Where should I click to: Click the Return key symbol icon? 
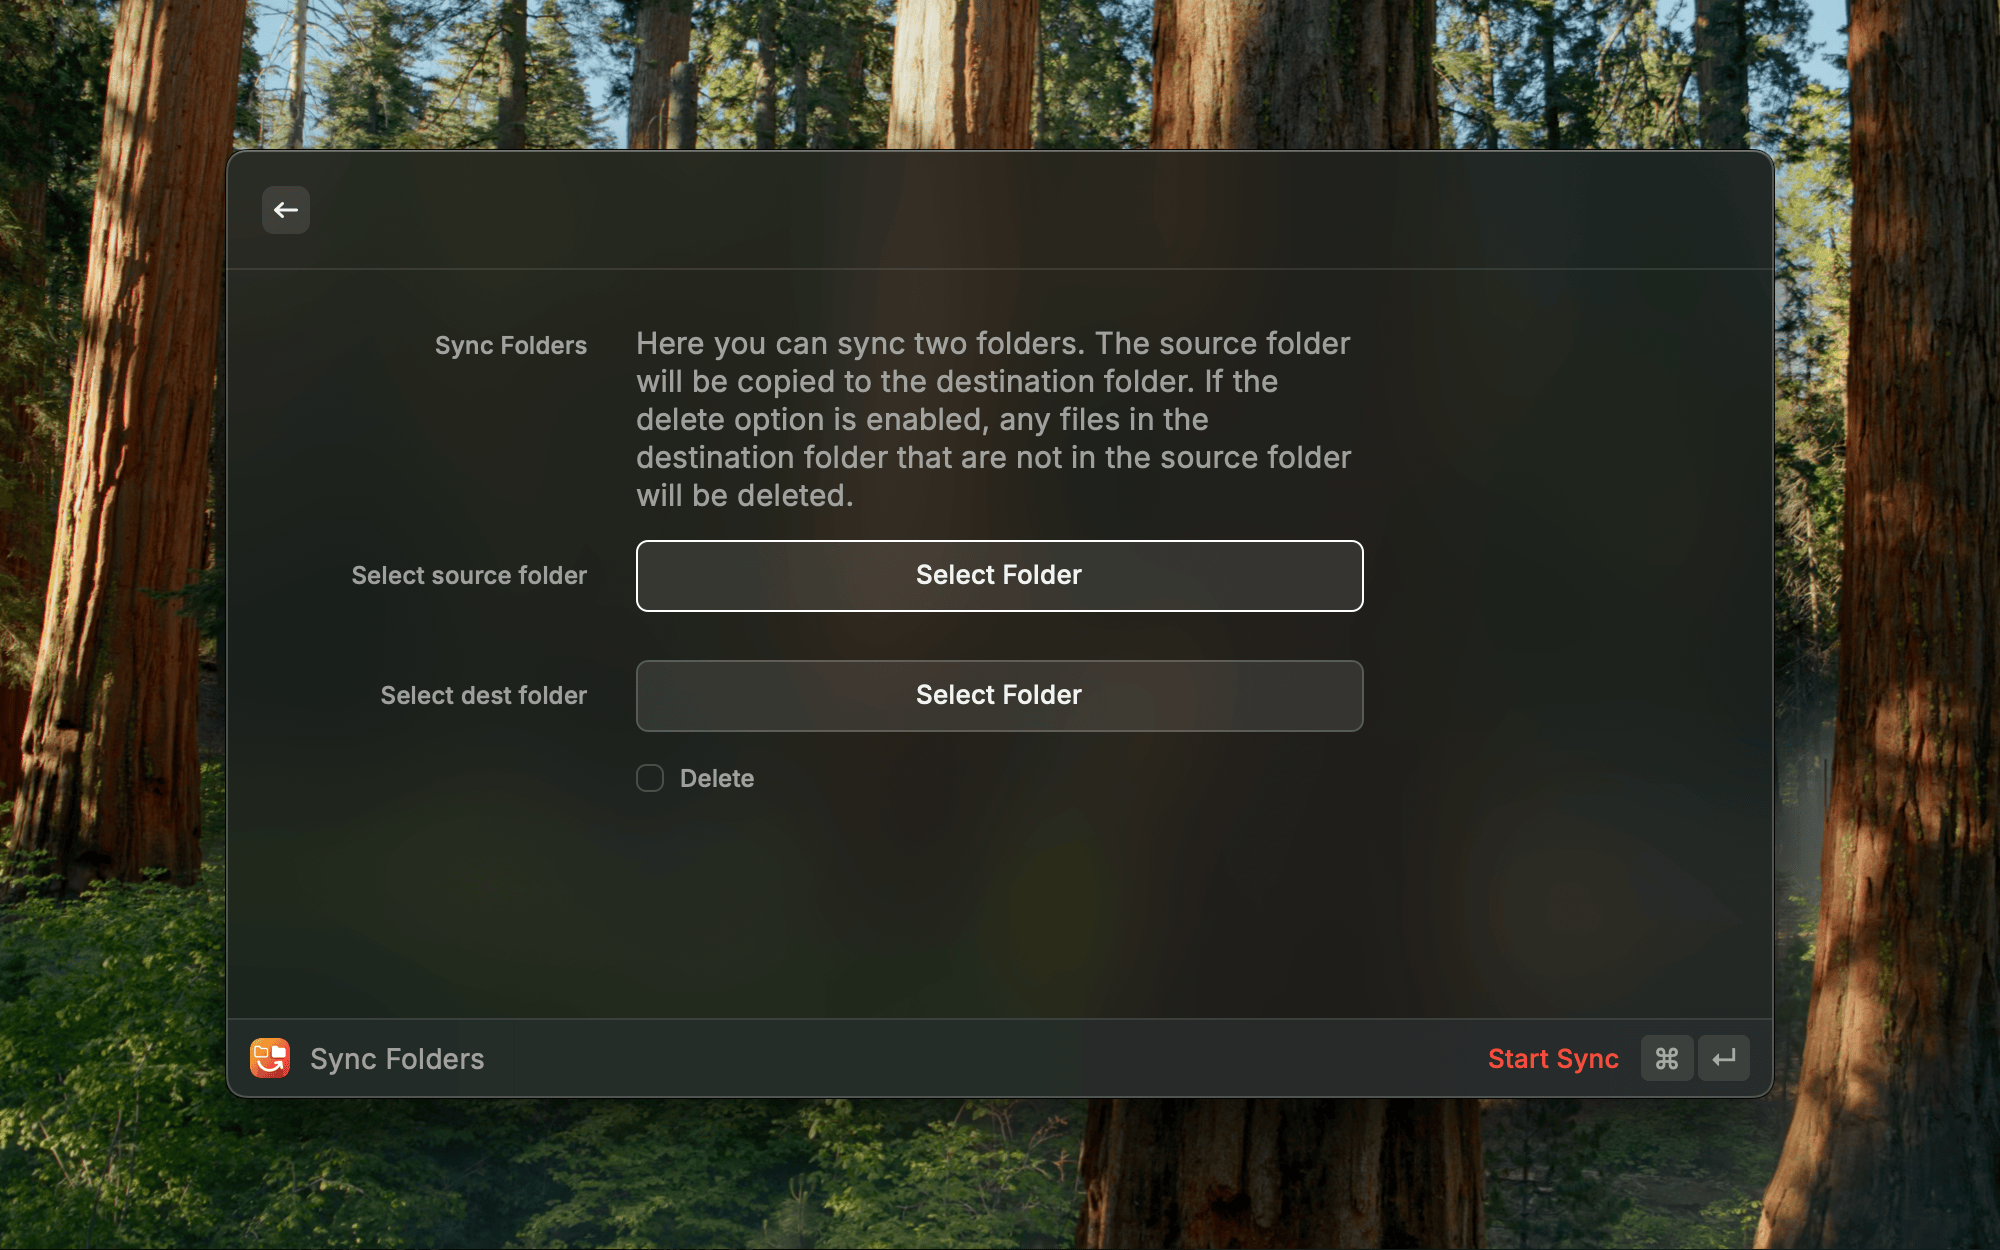[x=1724, y=1058]
